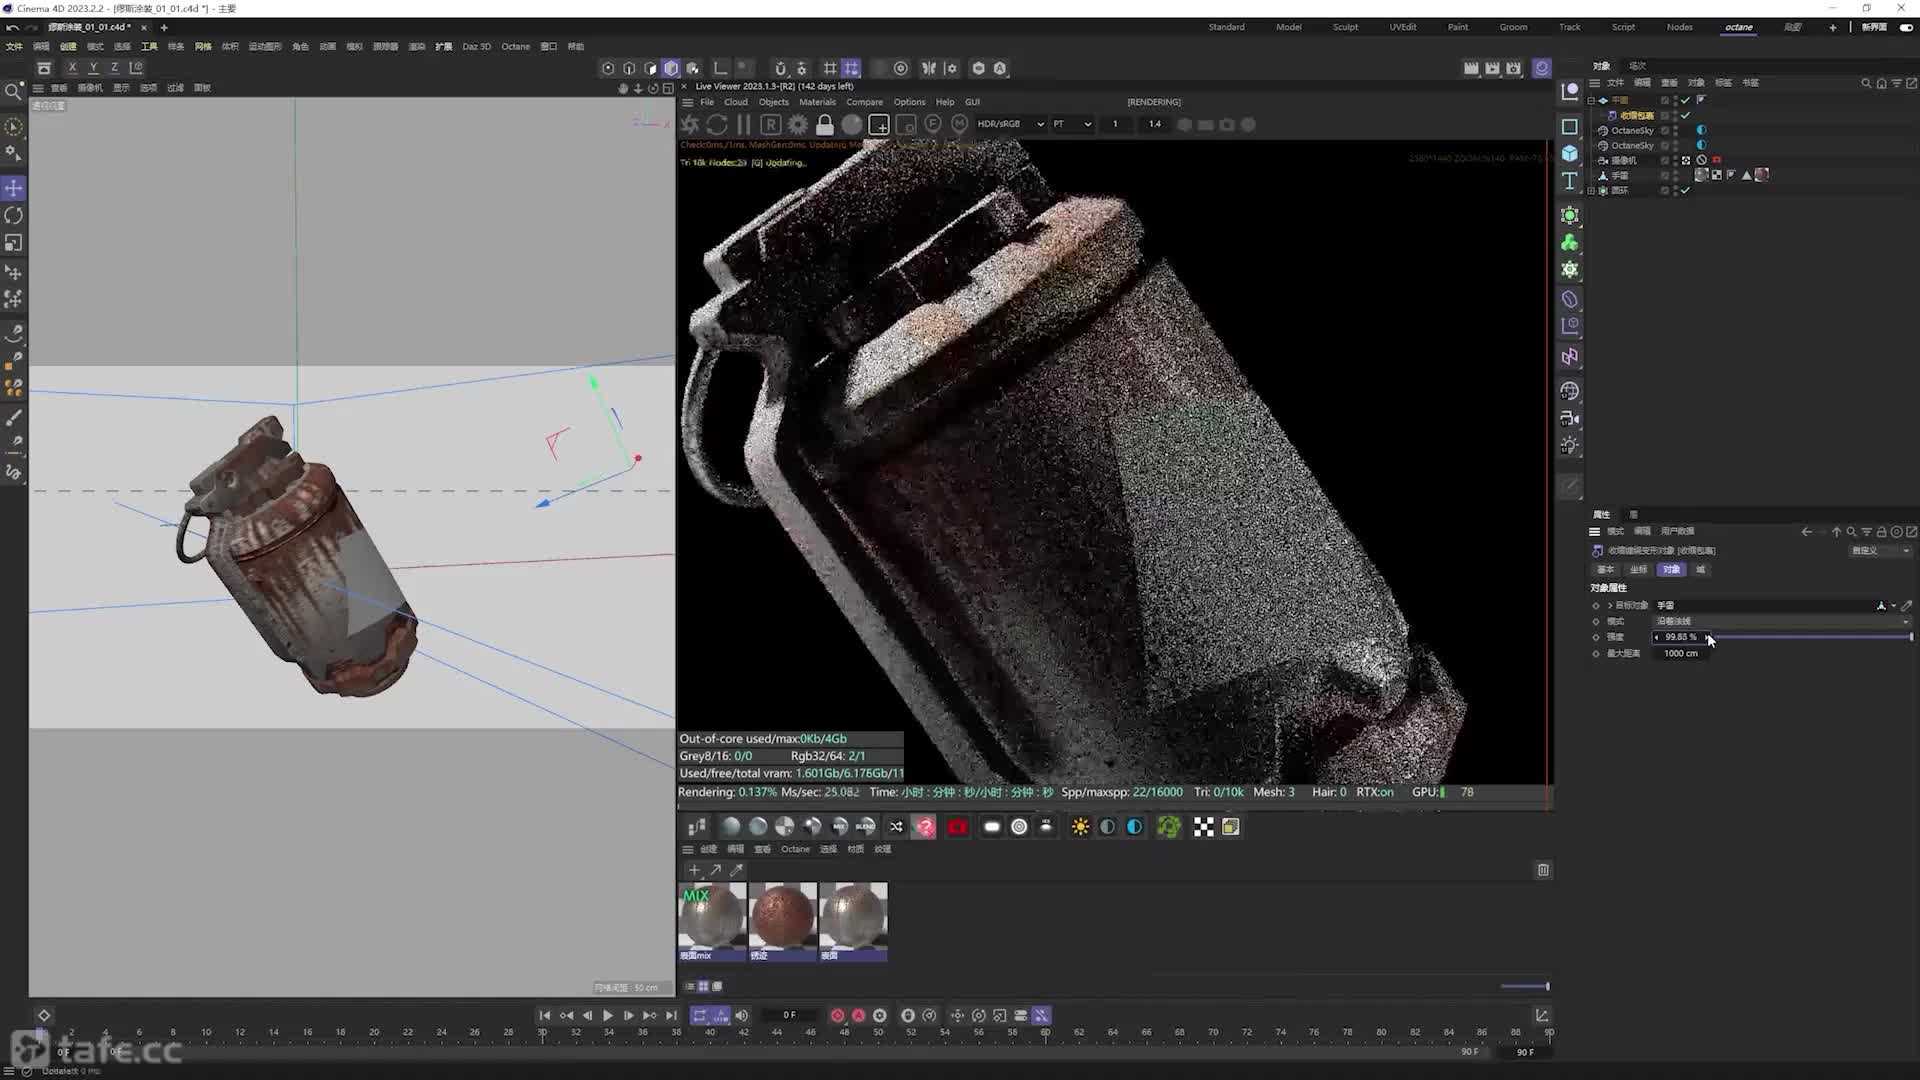This screenshot has width=1920, height=1080.
Task: Switch to the 基本 tab in Attributes
Action: pos(1605,569)
